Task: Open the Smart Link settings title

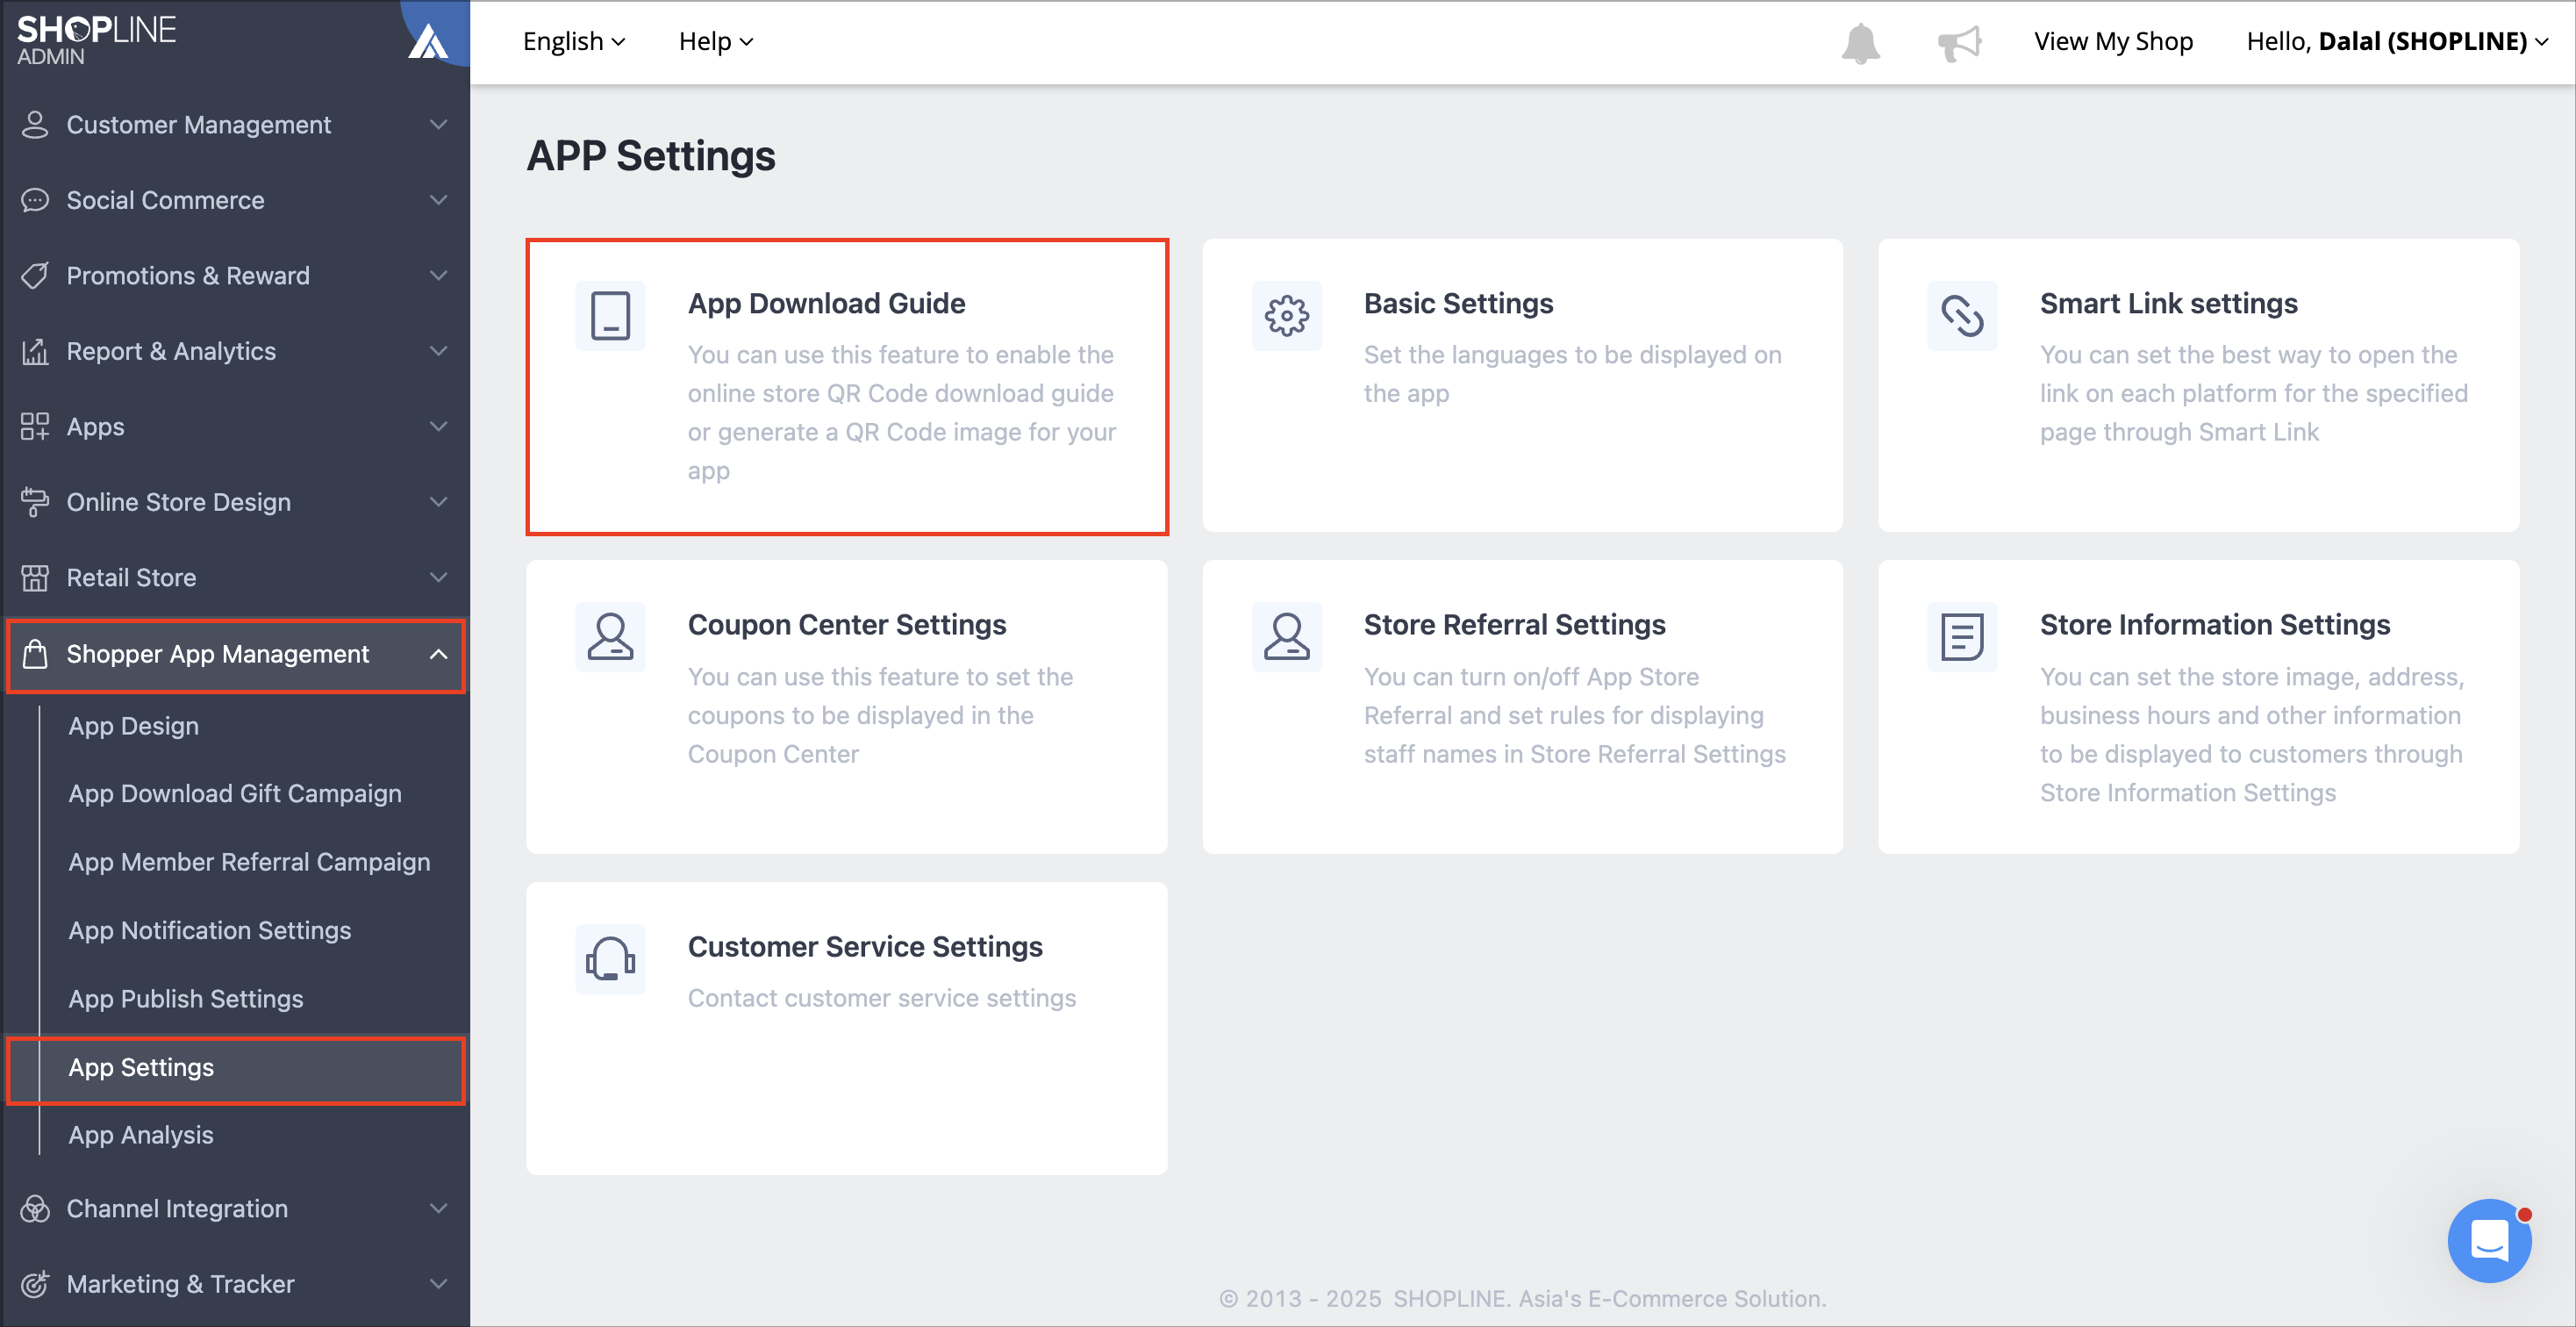Action: pyautogui.click(x=2168, y=303)
